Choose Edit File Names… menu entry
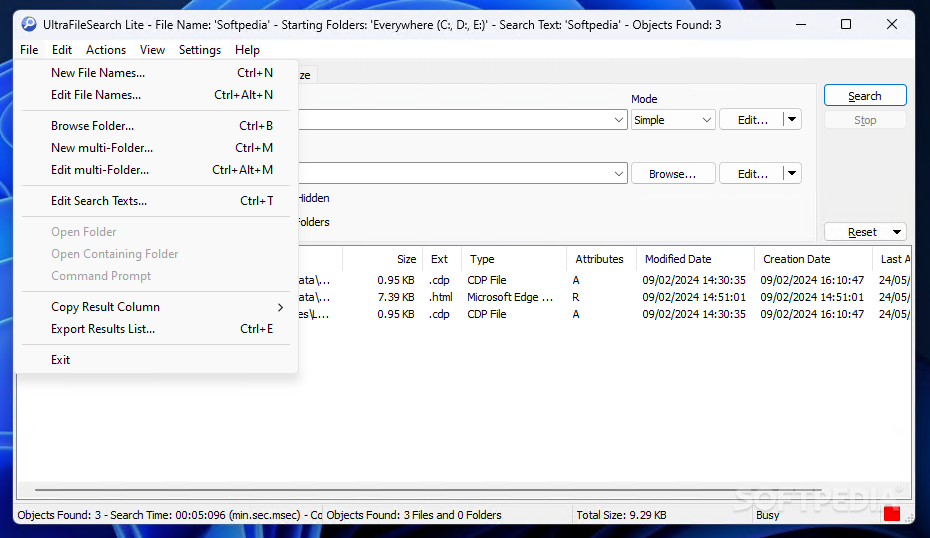930x538 pixels. 156,95
